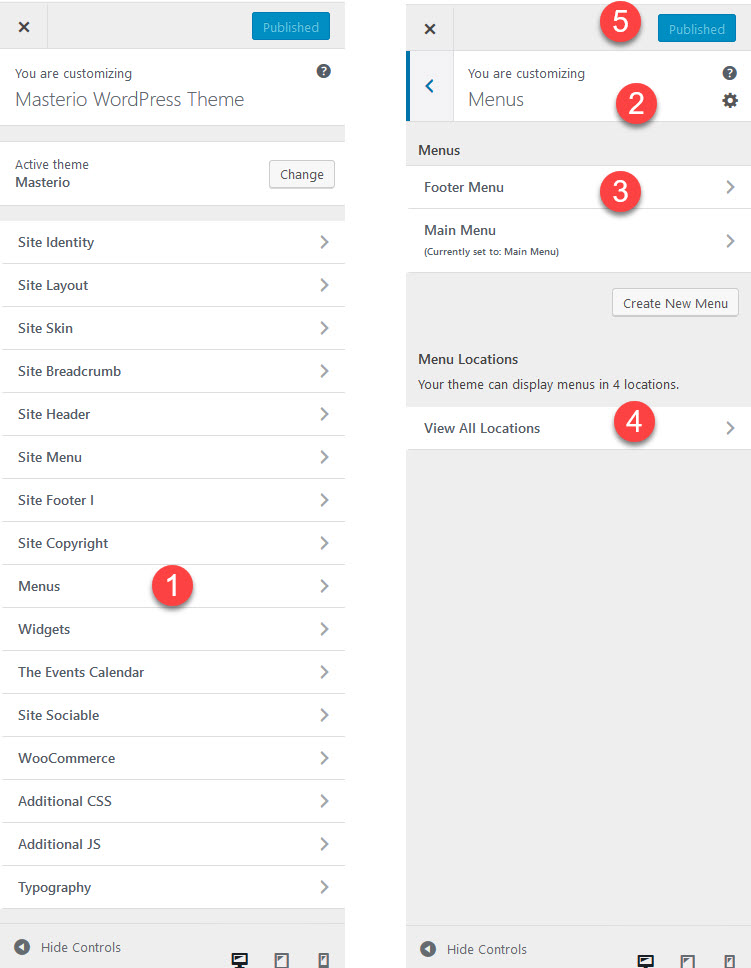Screen dimensions: 751x968
Task: Open Site Header section
Action: click(x=173, y=414)
